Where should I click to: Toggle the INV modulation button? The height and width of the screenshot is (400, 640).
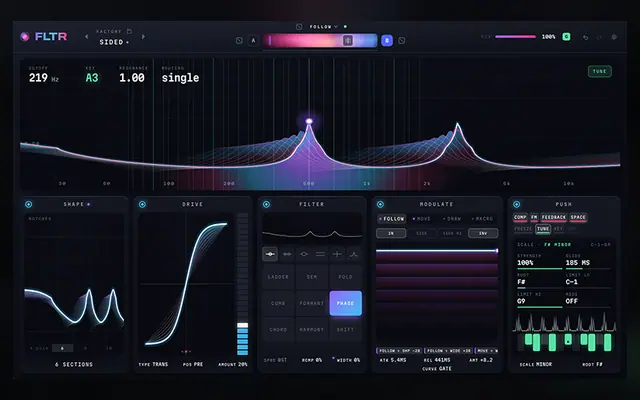(x=483, y=233)
